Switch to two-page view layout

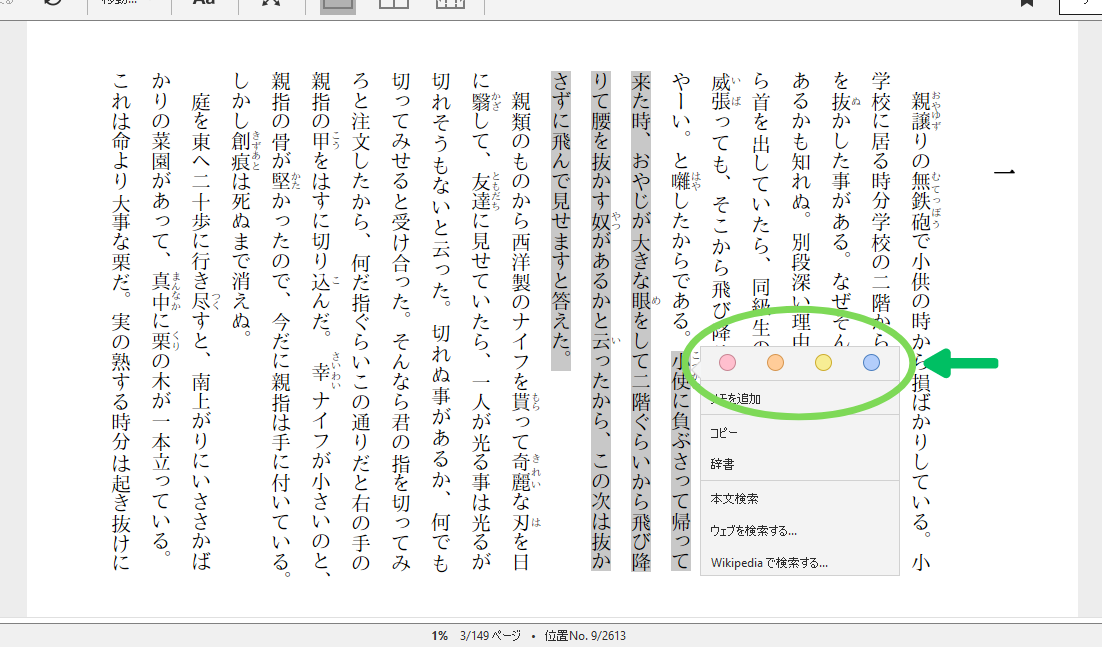[394, 3]
